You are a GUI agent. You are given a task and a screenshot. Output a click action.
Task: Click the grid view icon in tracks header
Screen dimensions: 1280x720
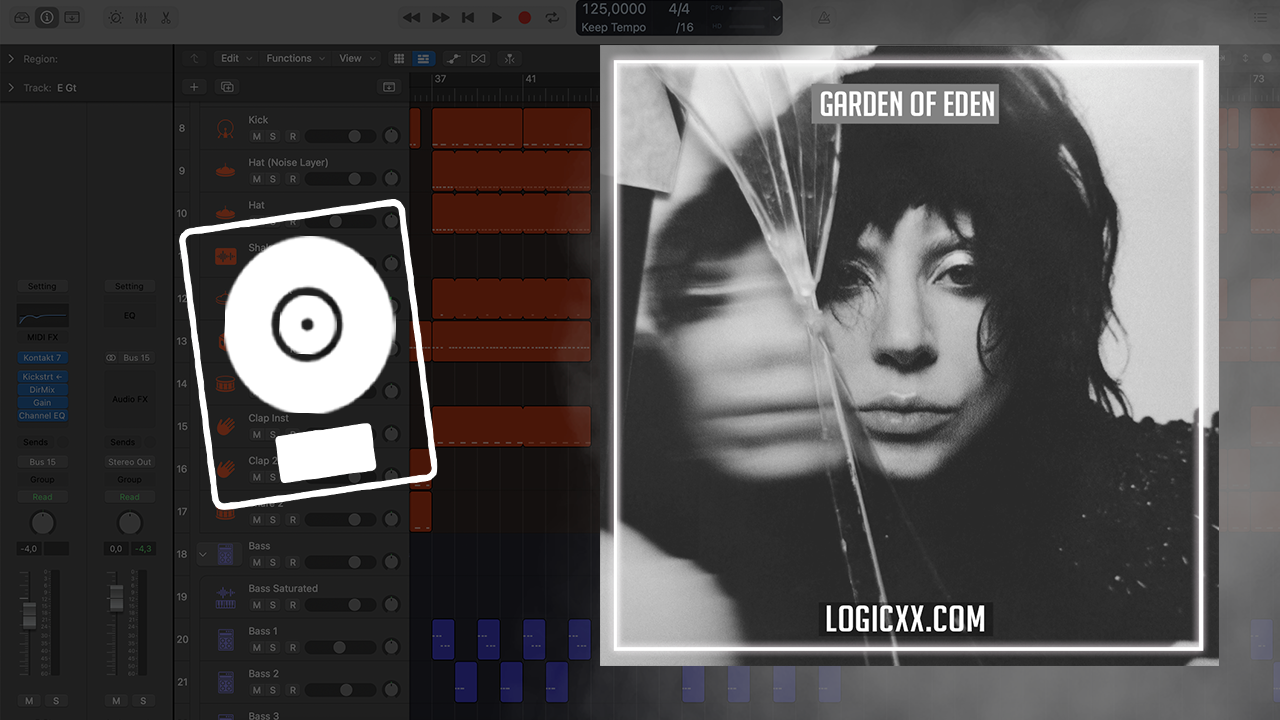pyautogui.click(x=399, y=59)
